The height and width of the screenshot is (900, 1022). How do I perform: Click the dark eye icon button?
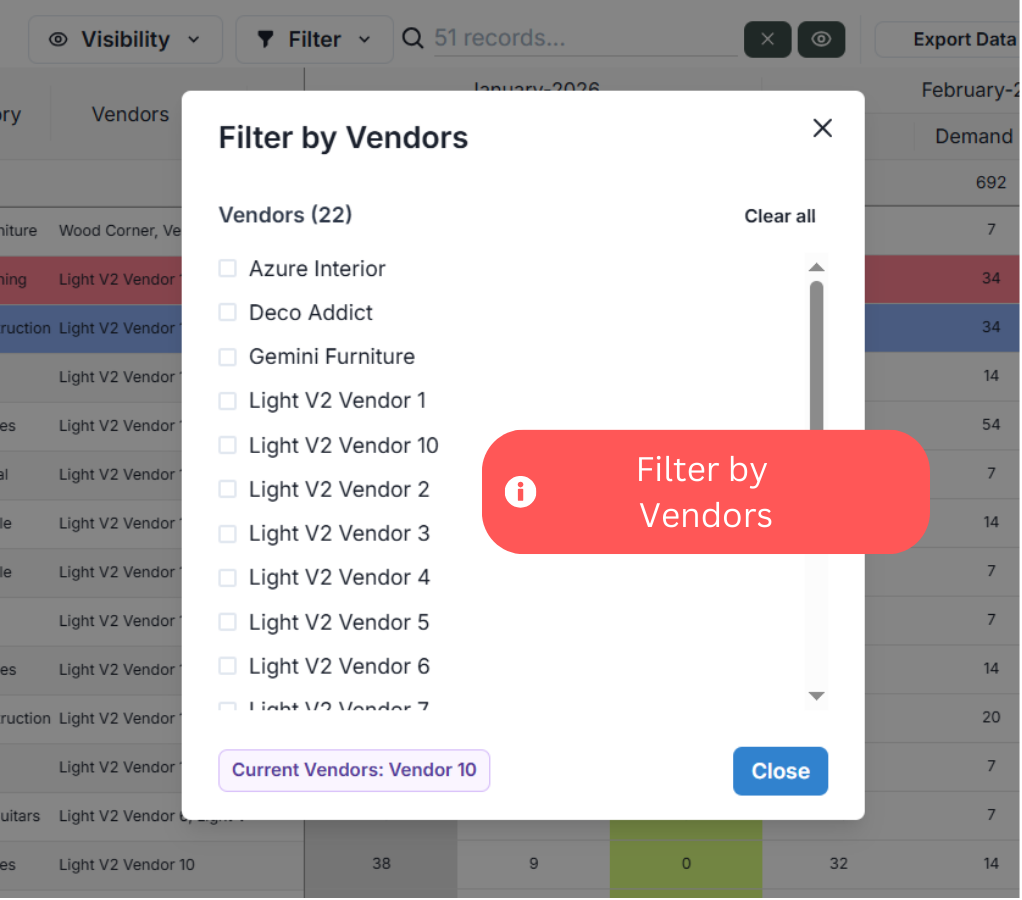tap(821, 39)
